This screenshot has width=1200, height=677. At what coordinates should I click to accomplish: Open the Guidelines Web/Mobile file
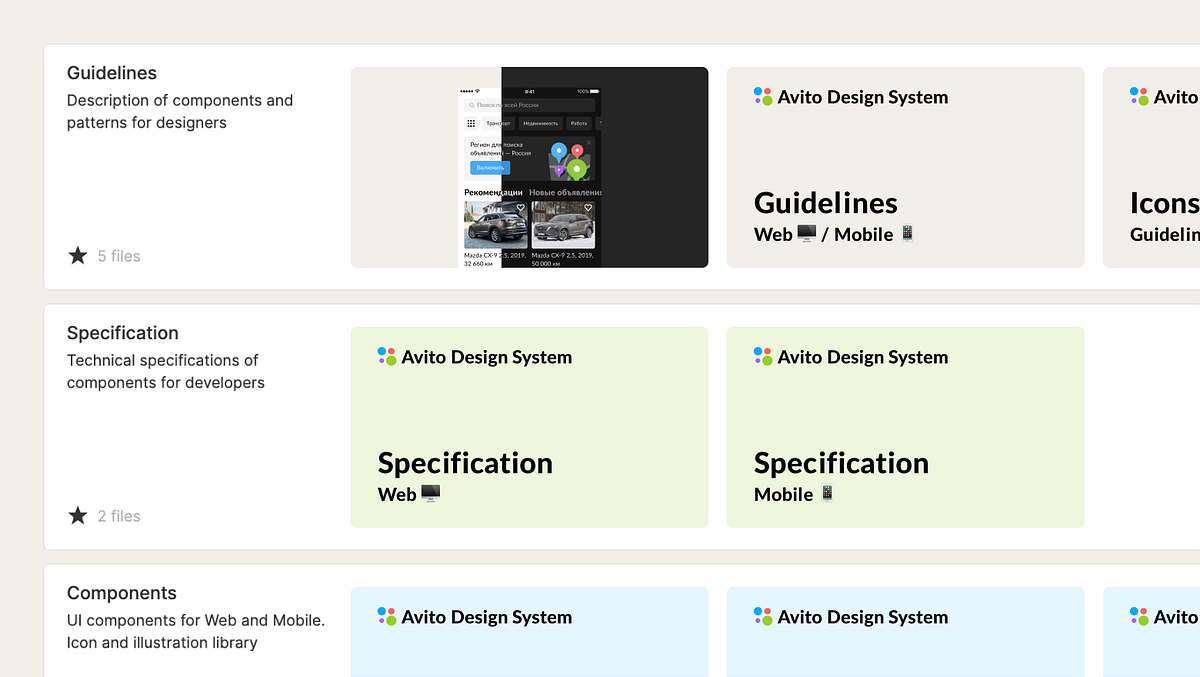[905, 167]
